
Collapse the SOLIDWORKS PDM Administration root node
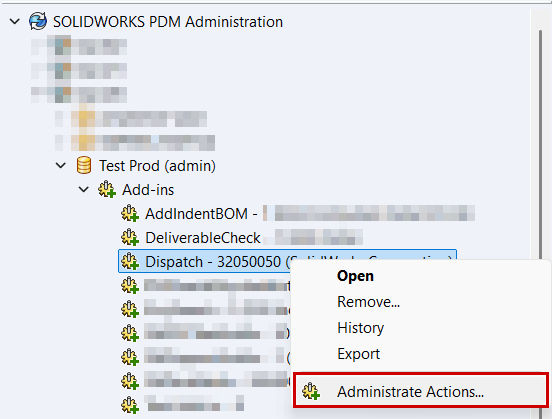(x=15, y=21)
